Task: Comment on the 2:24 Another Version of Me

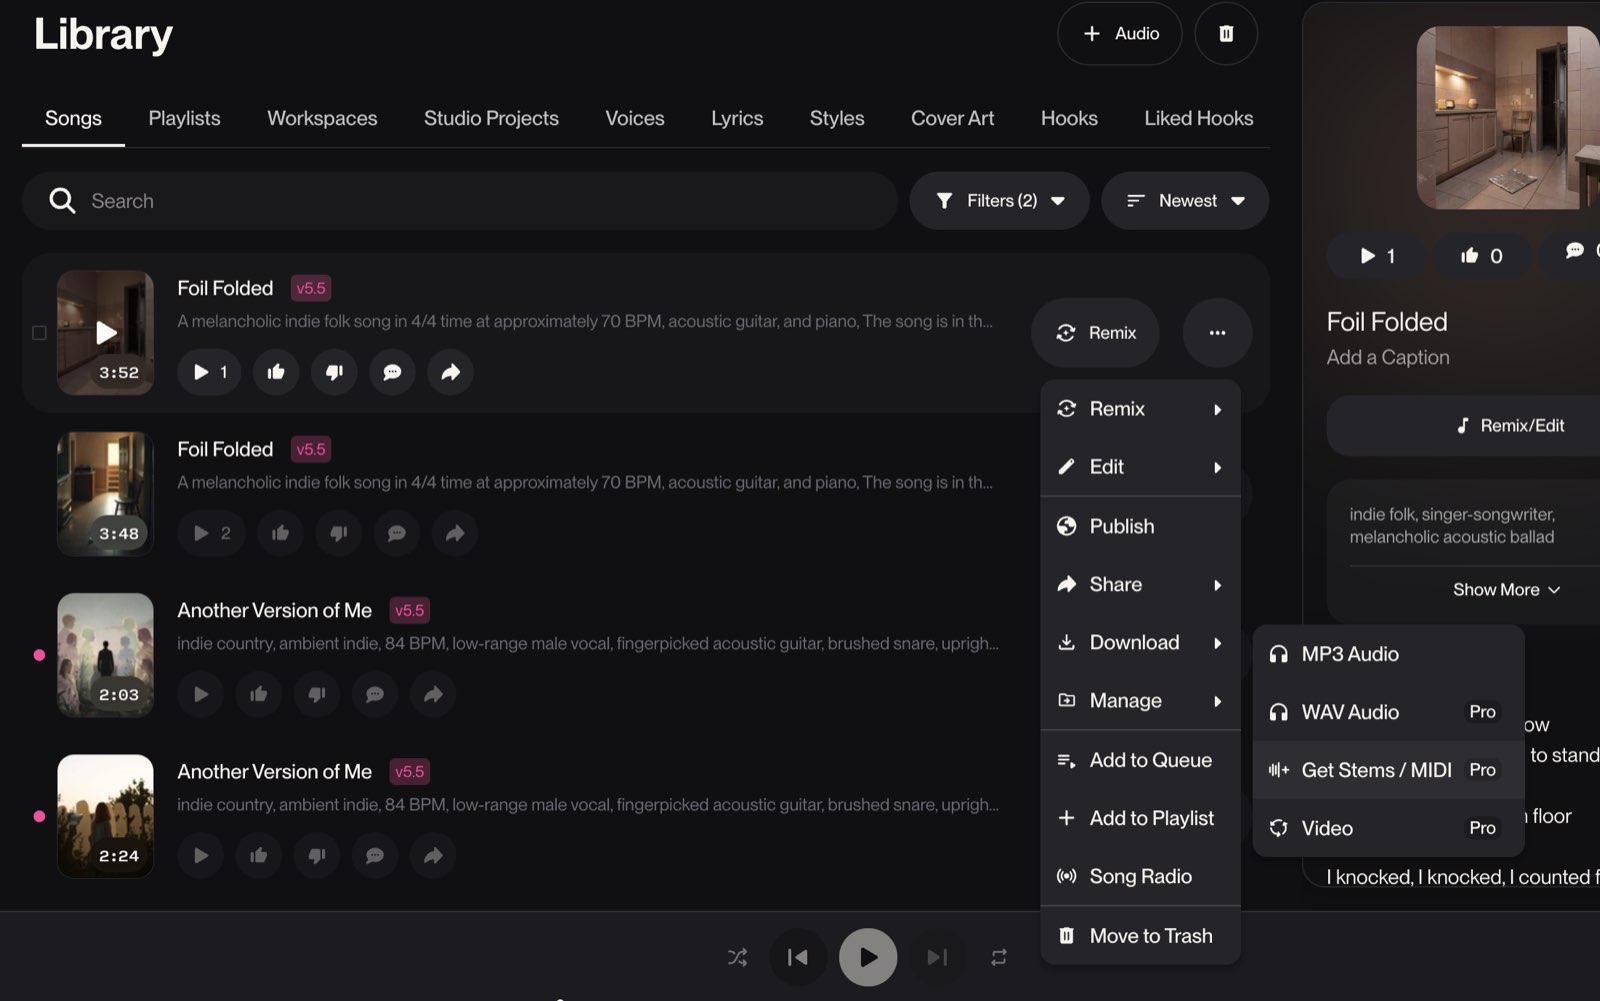Action: (x=375, y=855)
